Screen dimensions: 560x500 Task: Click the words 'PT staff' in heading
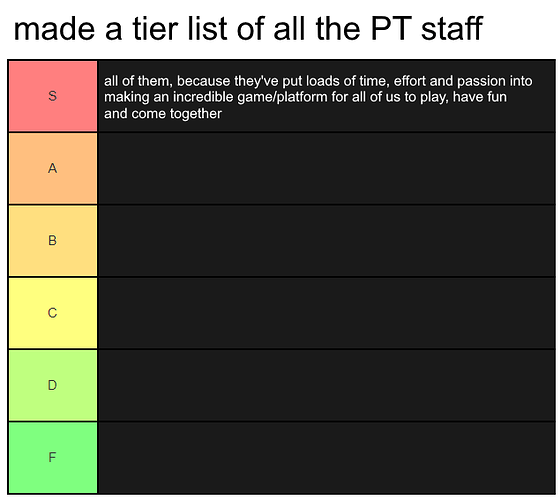427,29
